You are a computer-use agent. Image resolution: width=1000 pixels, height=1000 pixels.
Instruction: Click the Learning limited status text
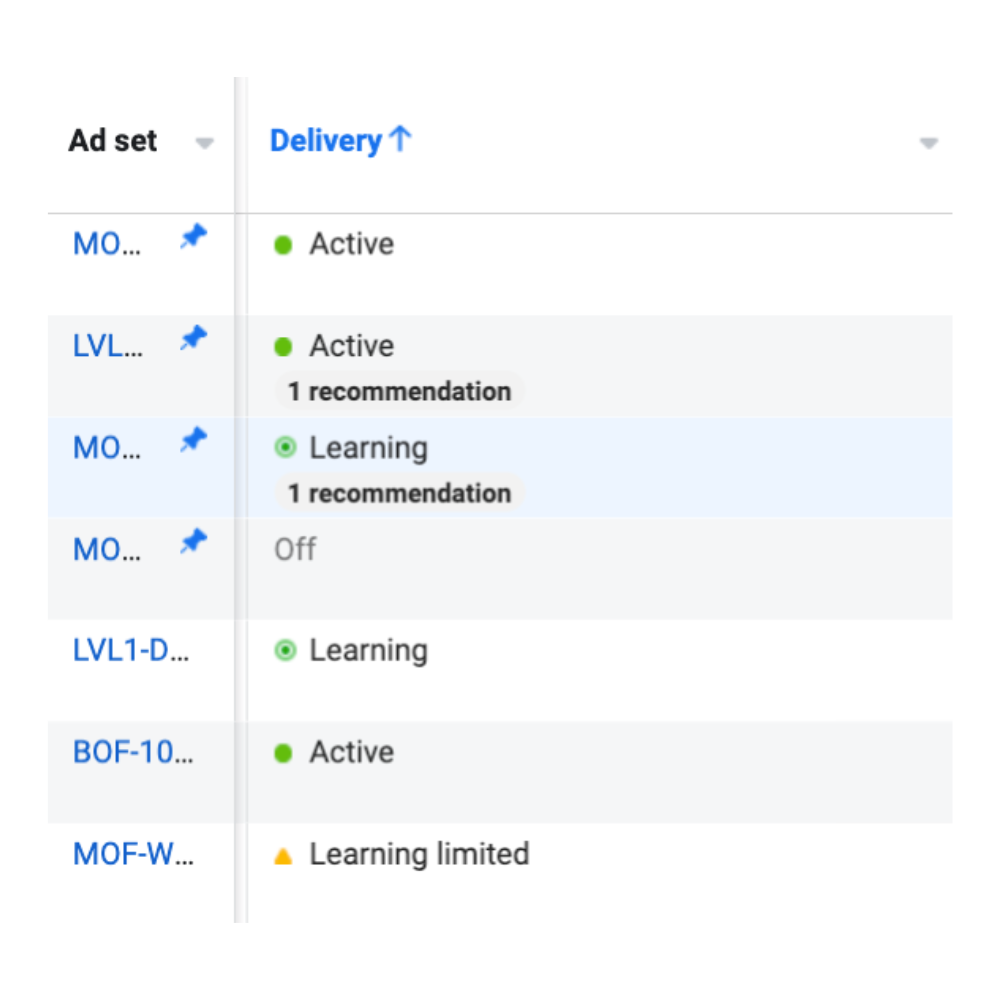[x=419, y=855]
